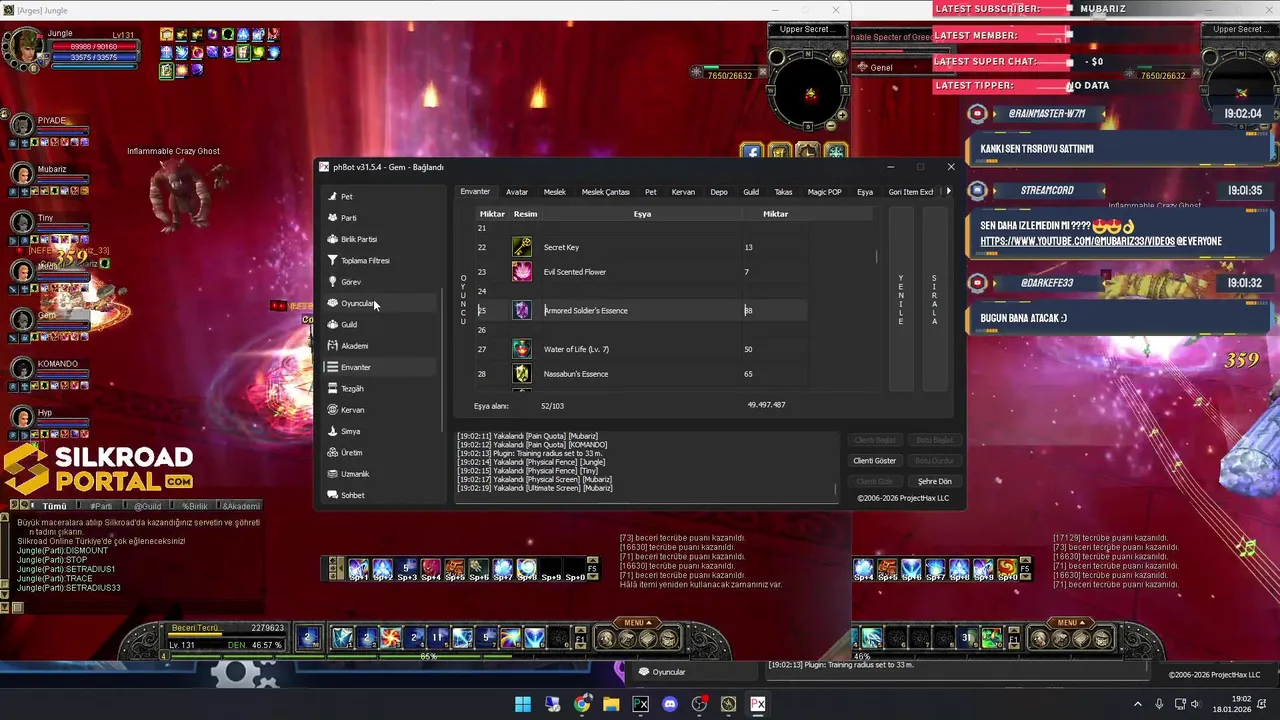Click the Armored Soldier's Essence name cell
The height and width of the screenshot is (720, 1280).
point(642,310)
